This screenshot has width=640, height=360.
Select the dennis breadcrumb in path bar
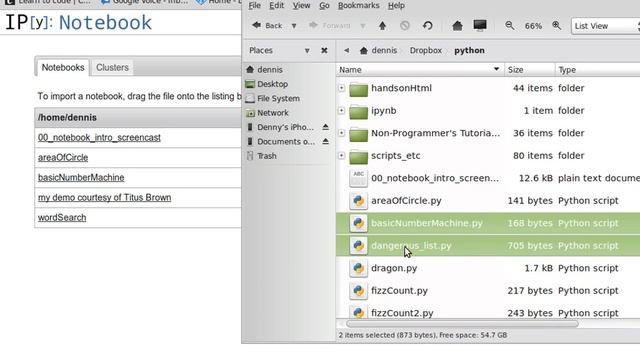[x=378, y=50]
